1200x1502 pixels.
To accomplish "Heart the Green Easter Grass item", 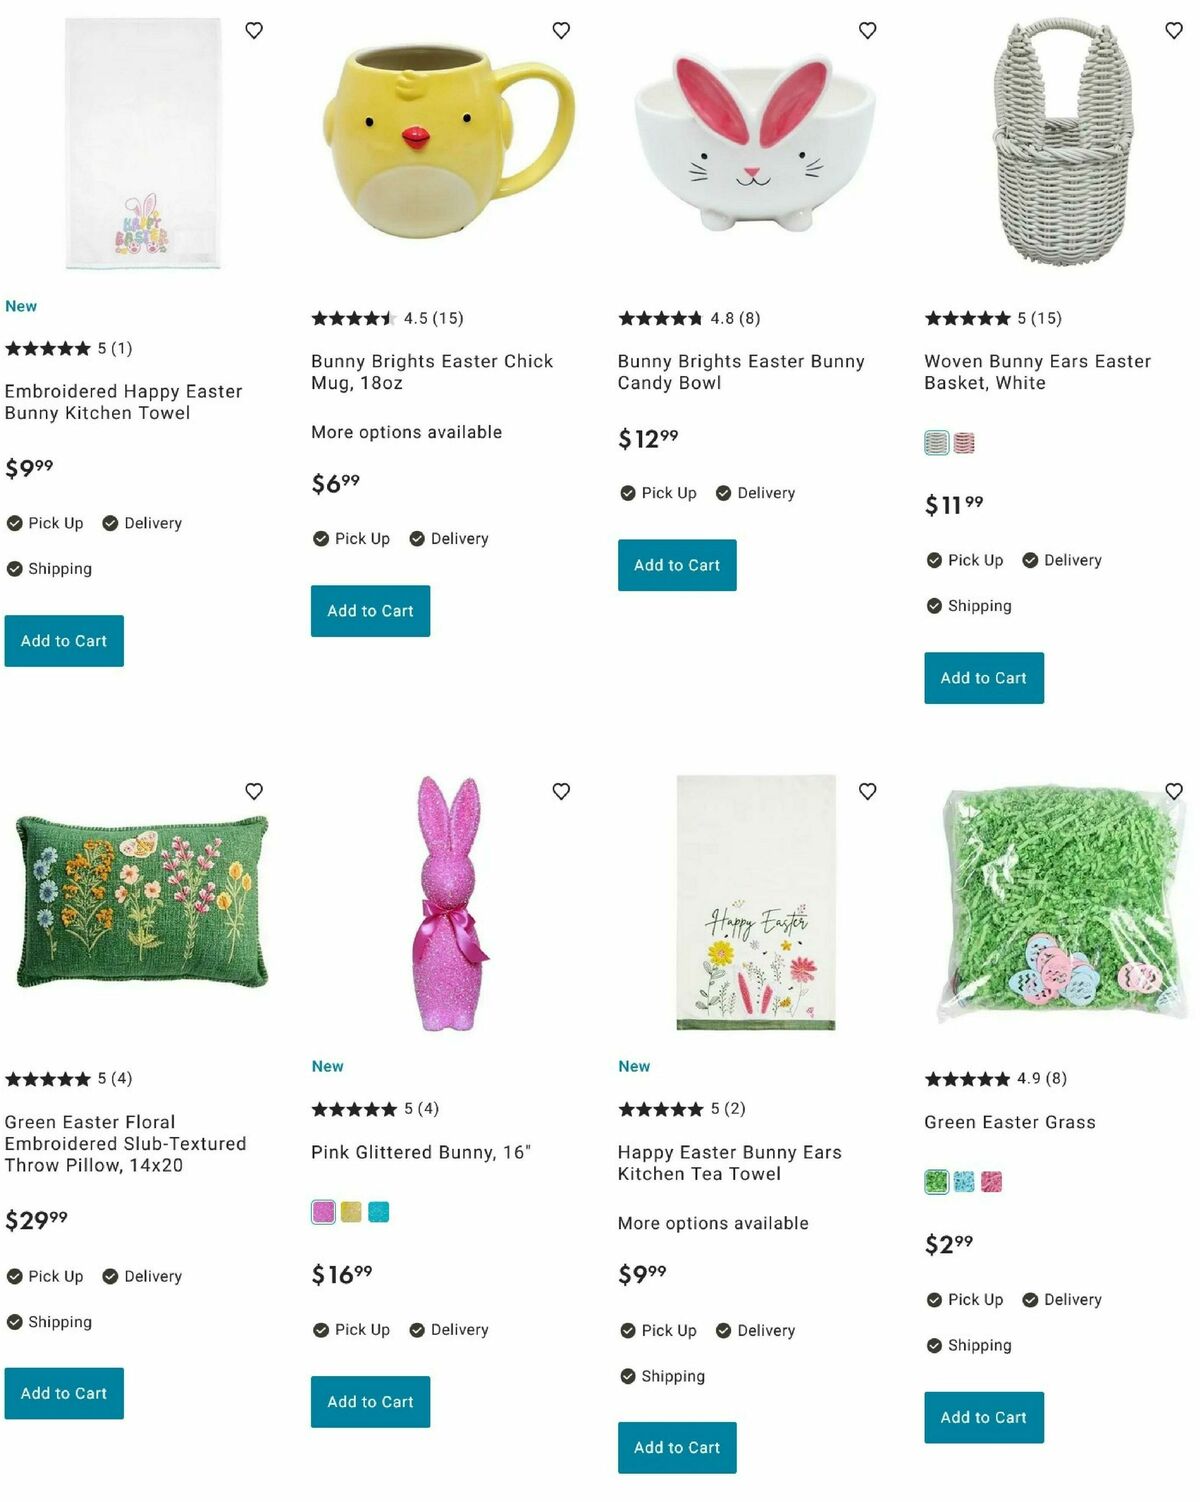I will coord(1174,791).
